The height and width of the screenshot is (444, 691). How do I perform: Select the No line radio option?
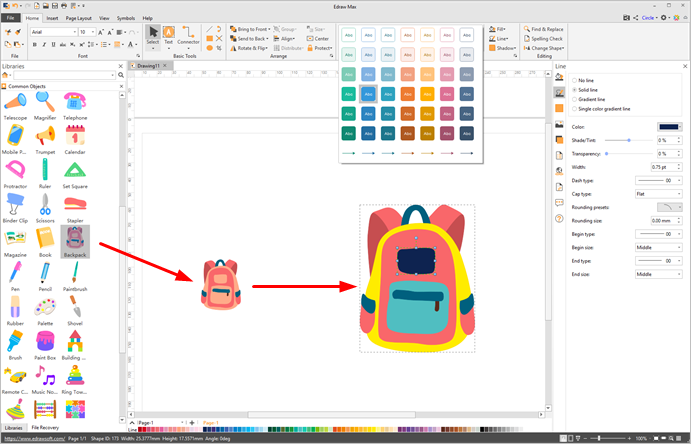click(574, 78)
